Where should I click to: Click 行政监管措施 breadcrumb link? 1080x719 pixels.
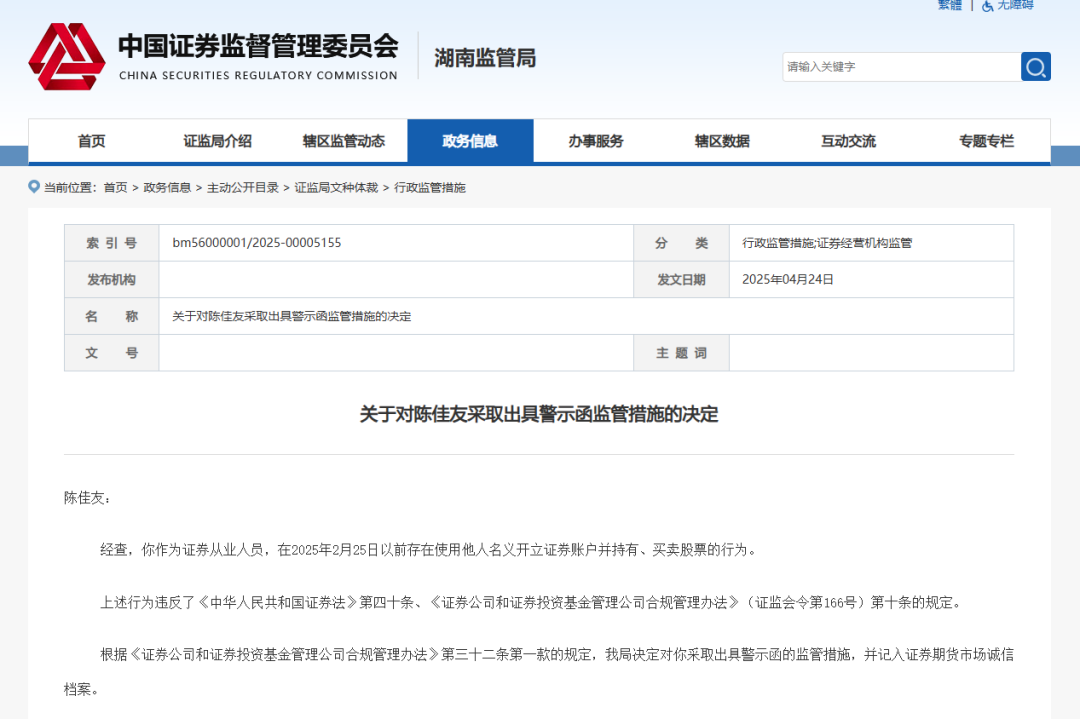pyautogui.click(x=430, y=188)
